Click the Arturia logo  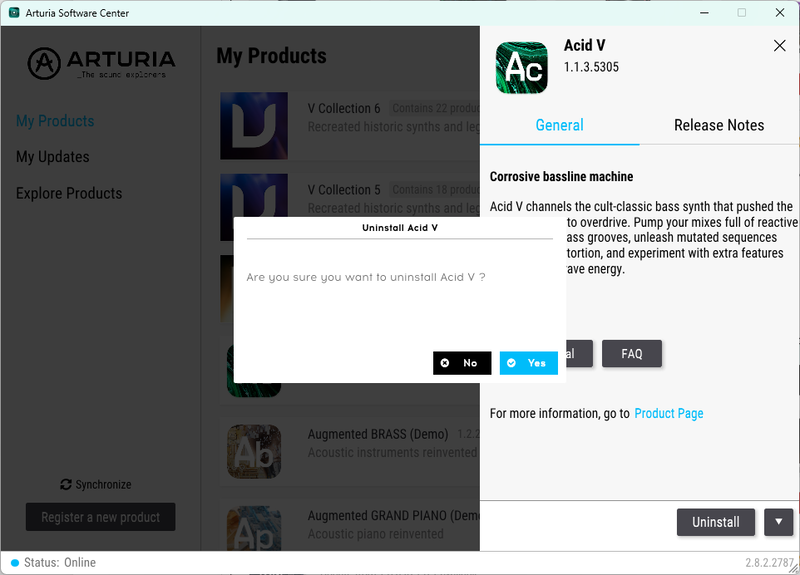click(x=101, y=64)
